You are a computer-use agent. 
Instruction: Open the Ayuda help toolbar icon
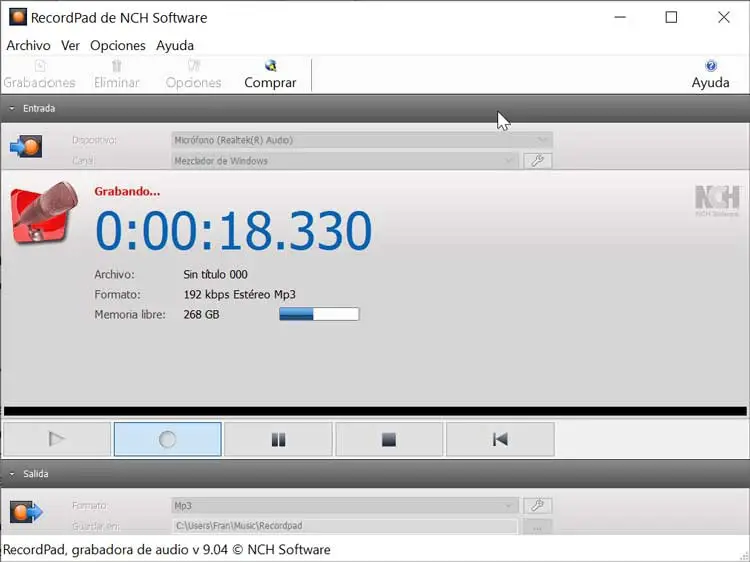tap(711, 66)
